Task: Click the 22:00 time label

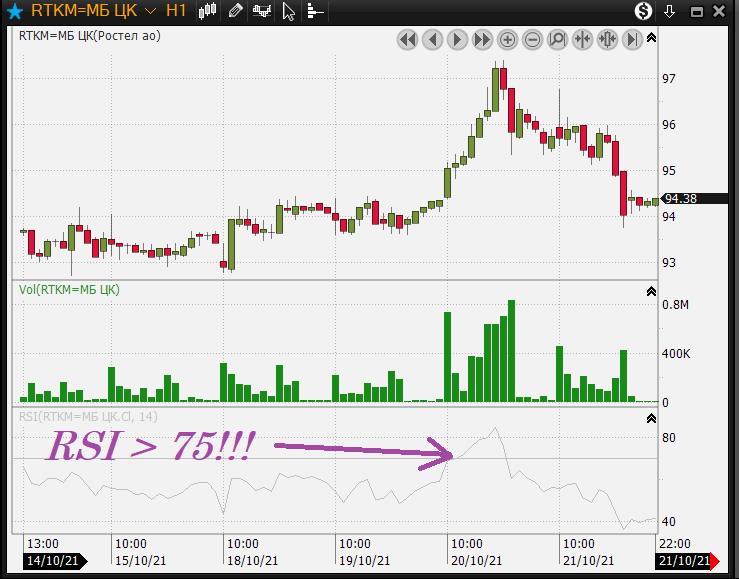Action: tap(674, 544)
